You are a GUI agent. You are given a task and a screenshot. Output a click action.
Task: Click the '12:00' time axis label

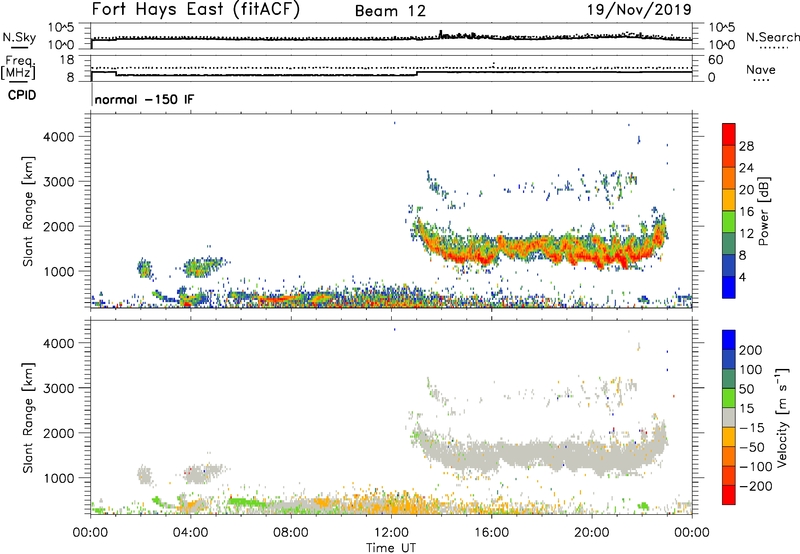click(391, 533)
